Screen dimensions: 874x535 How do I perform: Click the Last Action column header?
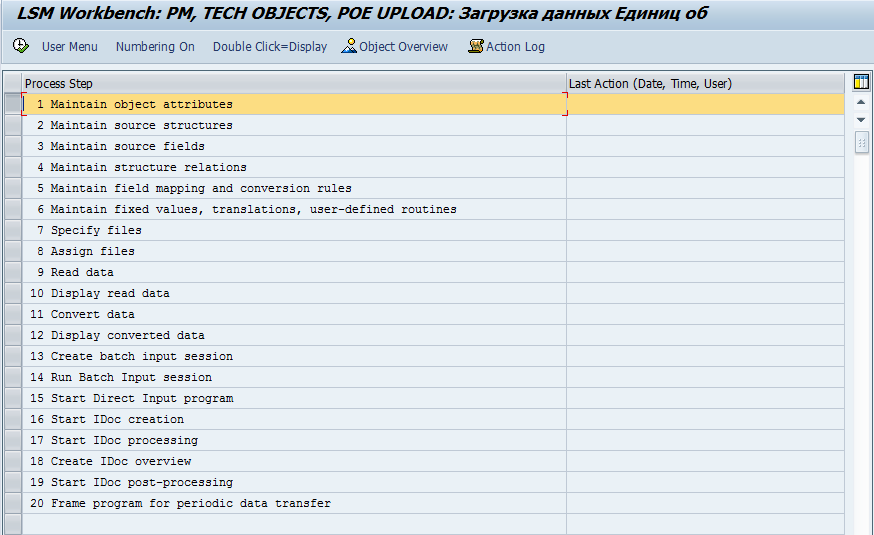pos(705,84)
